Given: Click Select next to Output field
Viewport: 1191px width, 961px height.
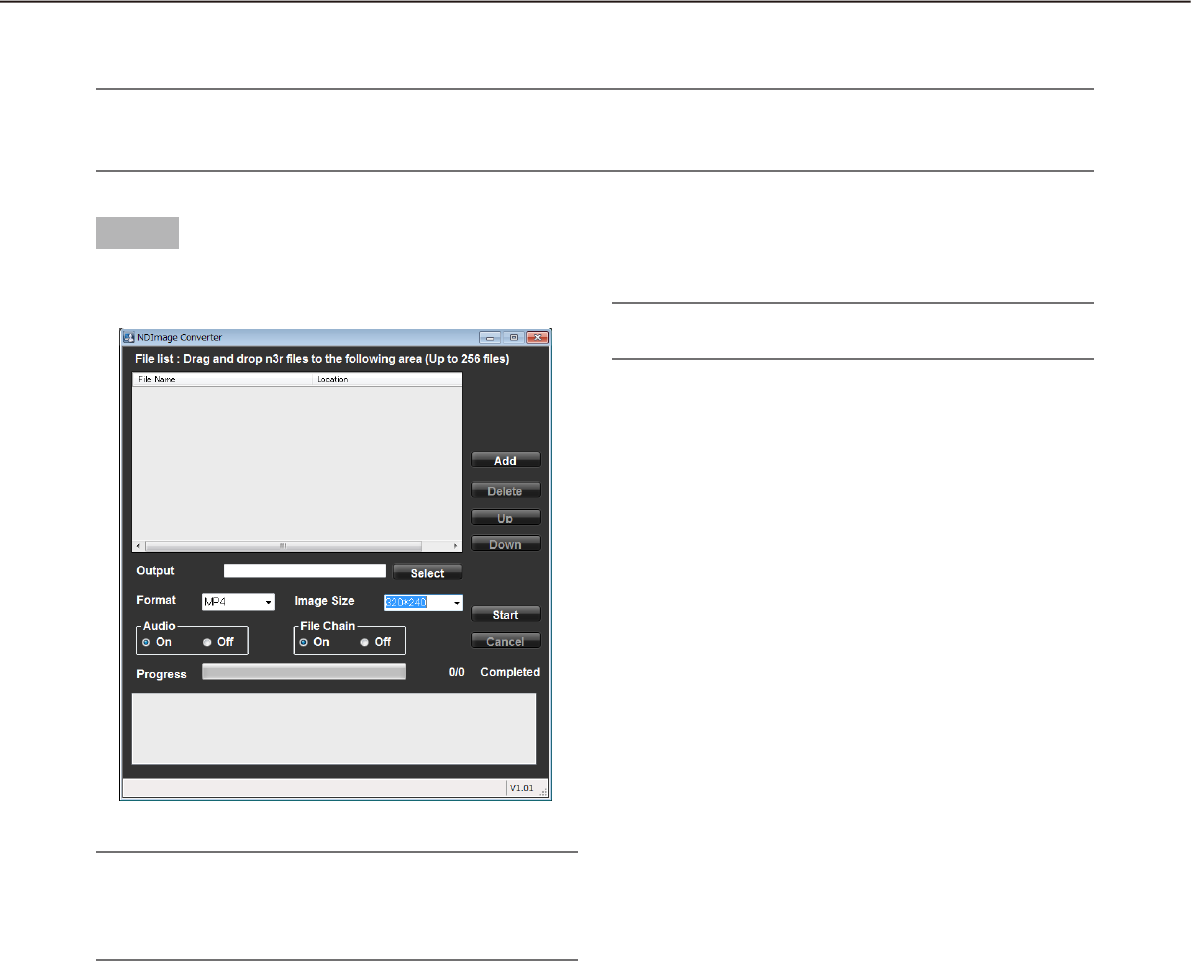Looking at the screenshot, I should coord(427,573).
